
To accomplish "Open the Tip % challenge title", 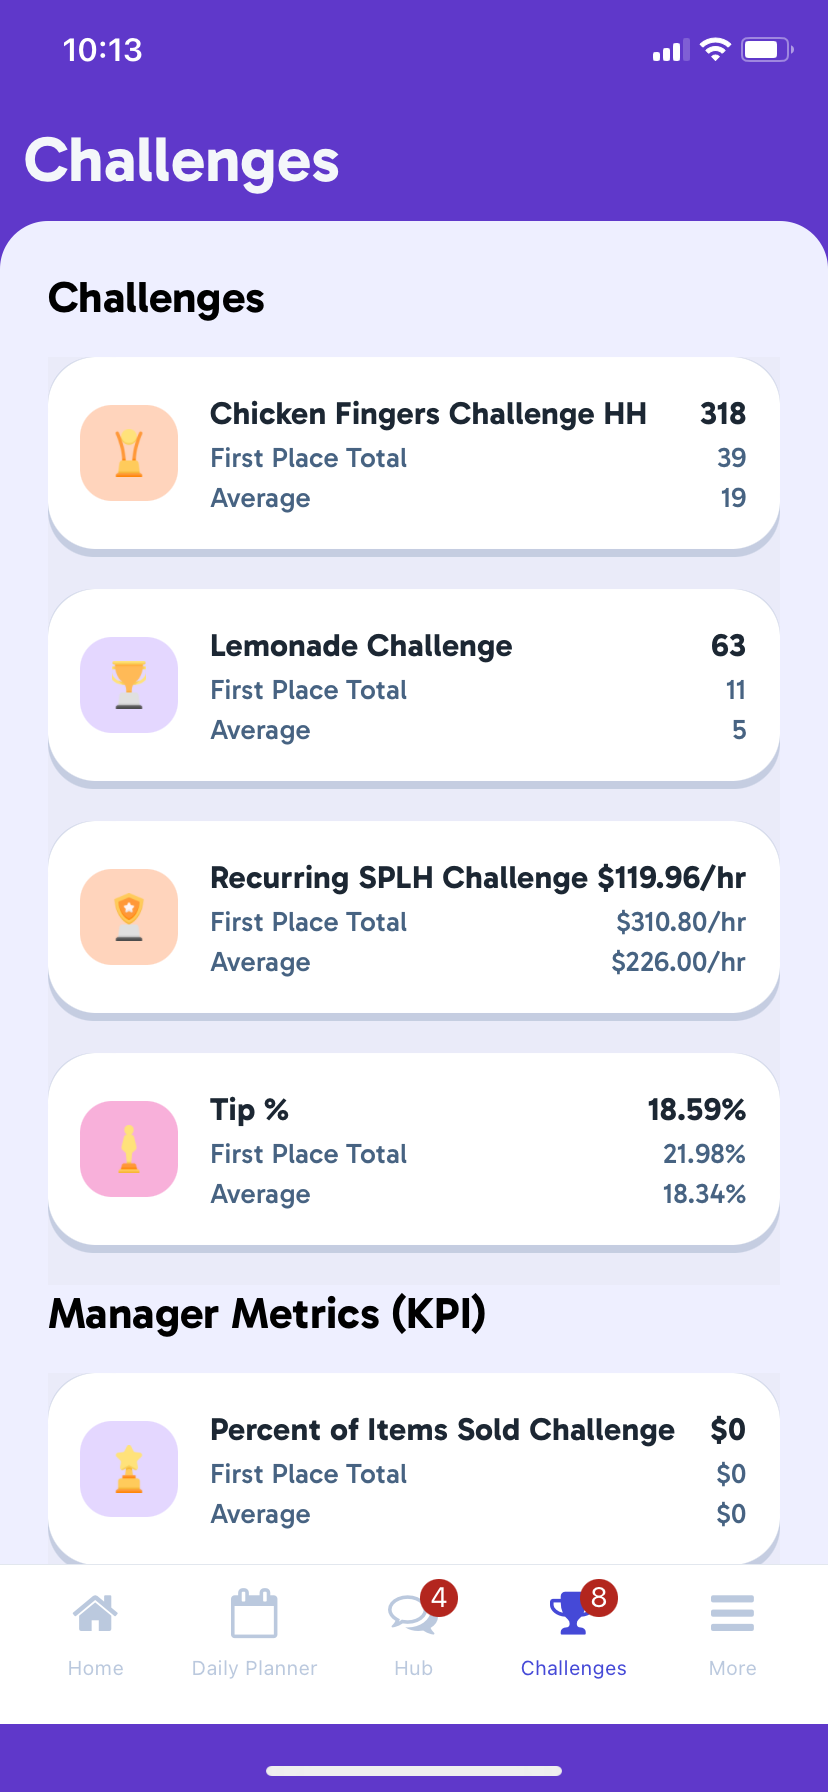I will (249, 1110).
